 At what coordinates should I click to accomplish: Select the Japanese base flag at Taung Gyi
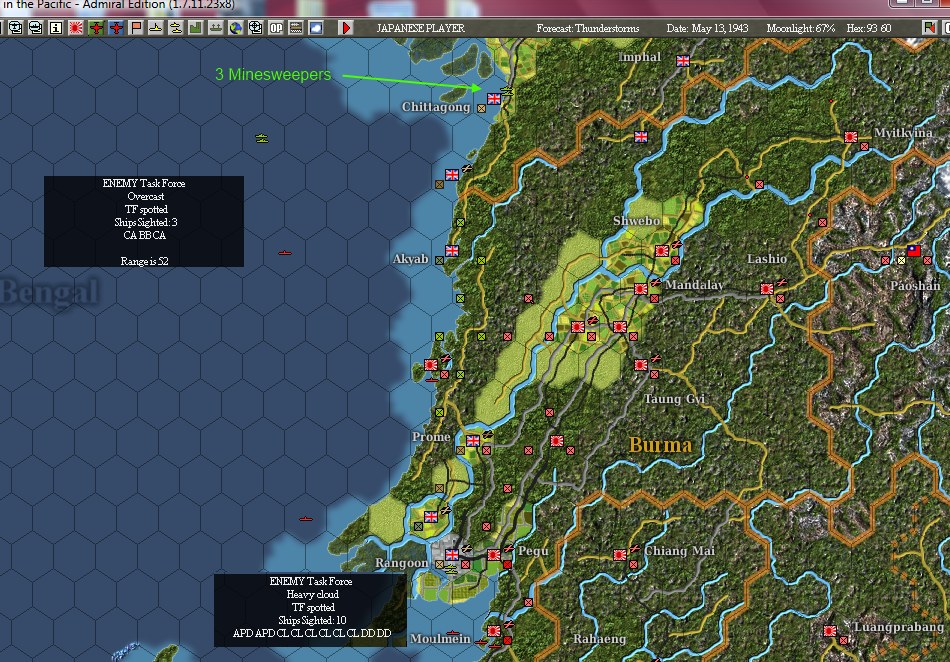pyautogui.click(x=641, y=365)
